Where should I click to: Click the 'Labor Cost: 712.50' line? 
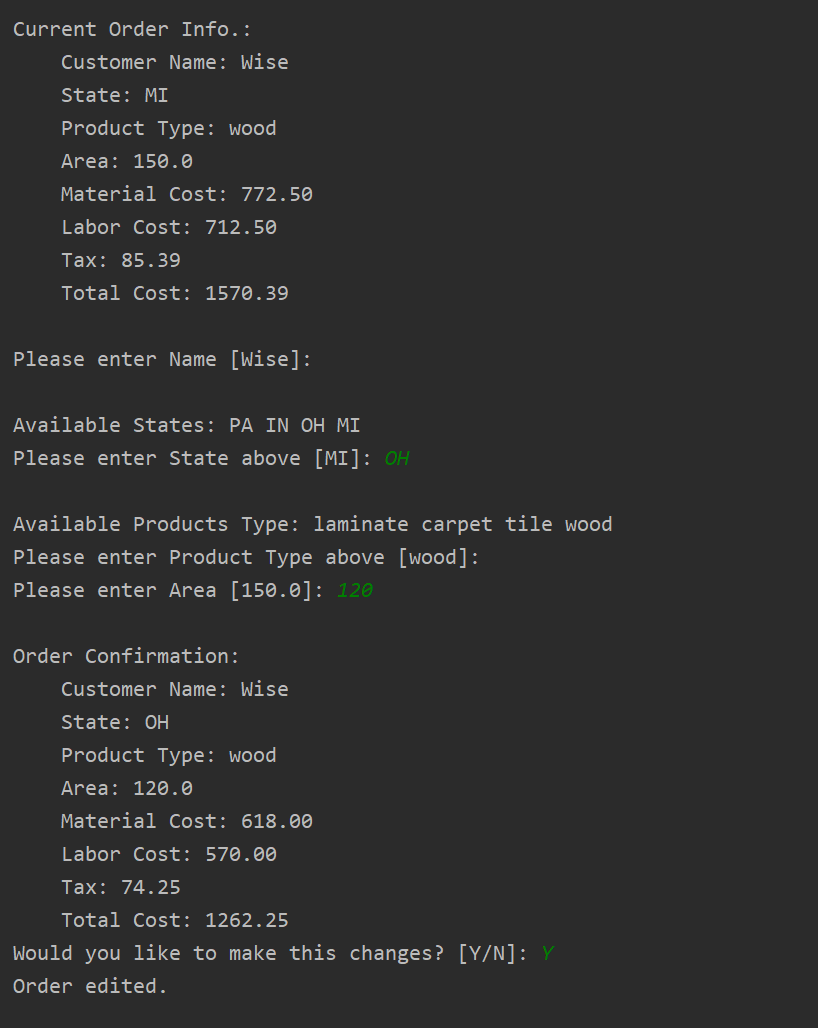(x=168, y=227)
